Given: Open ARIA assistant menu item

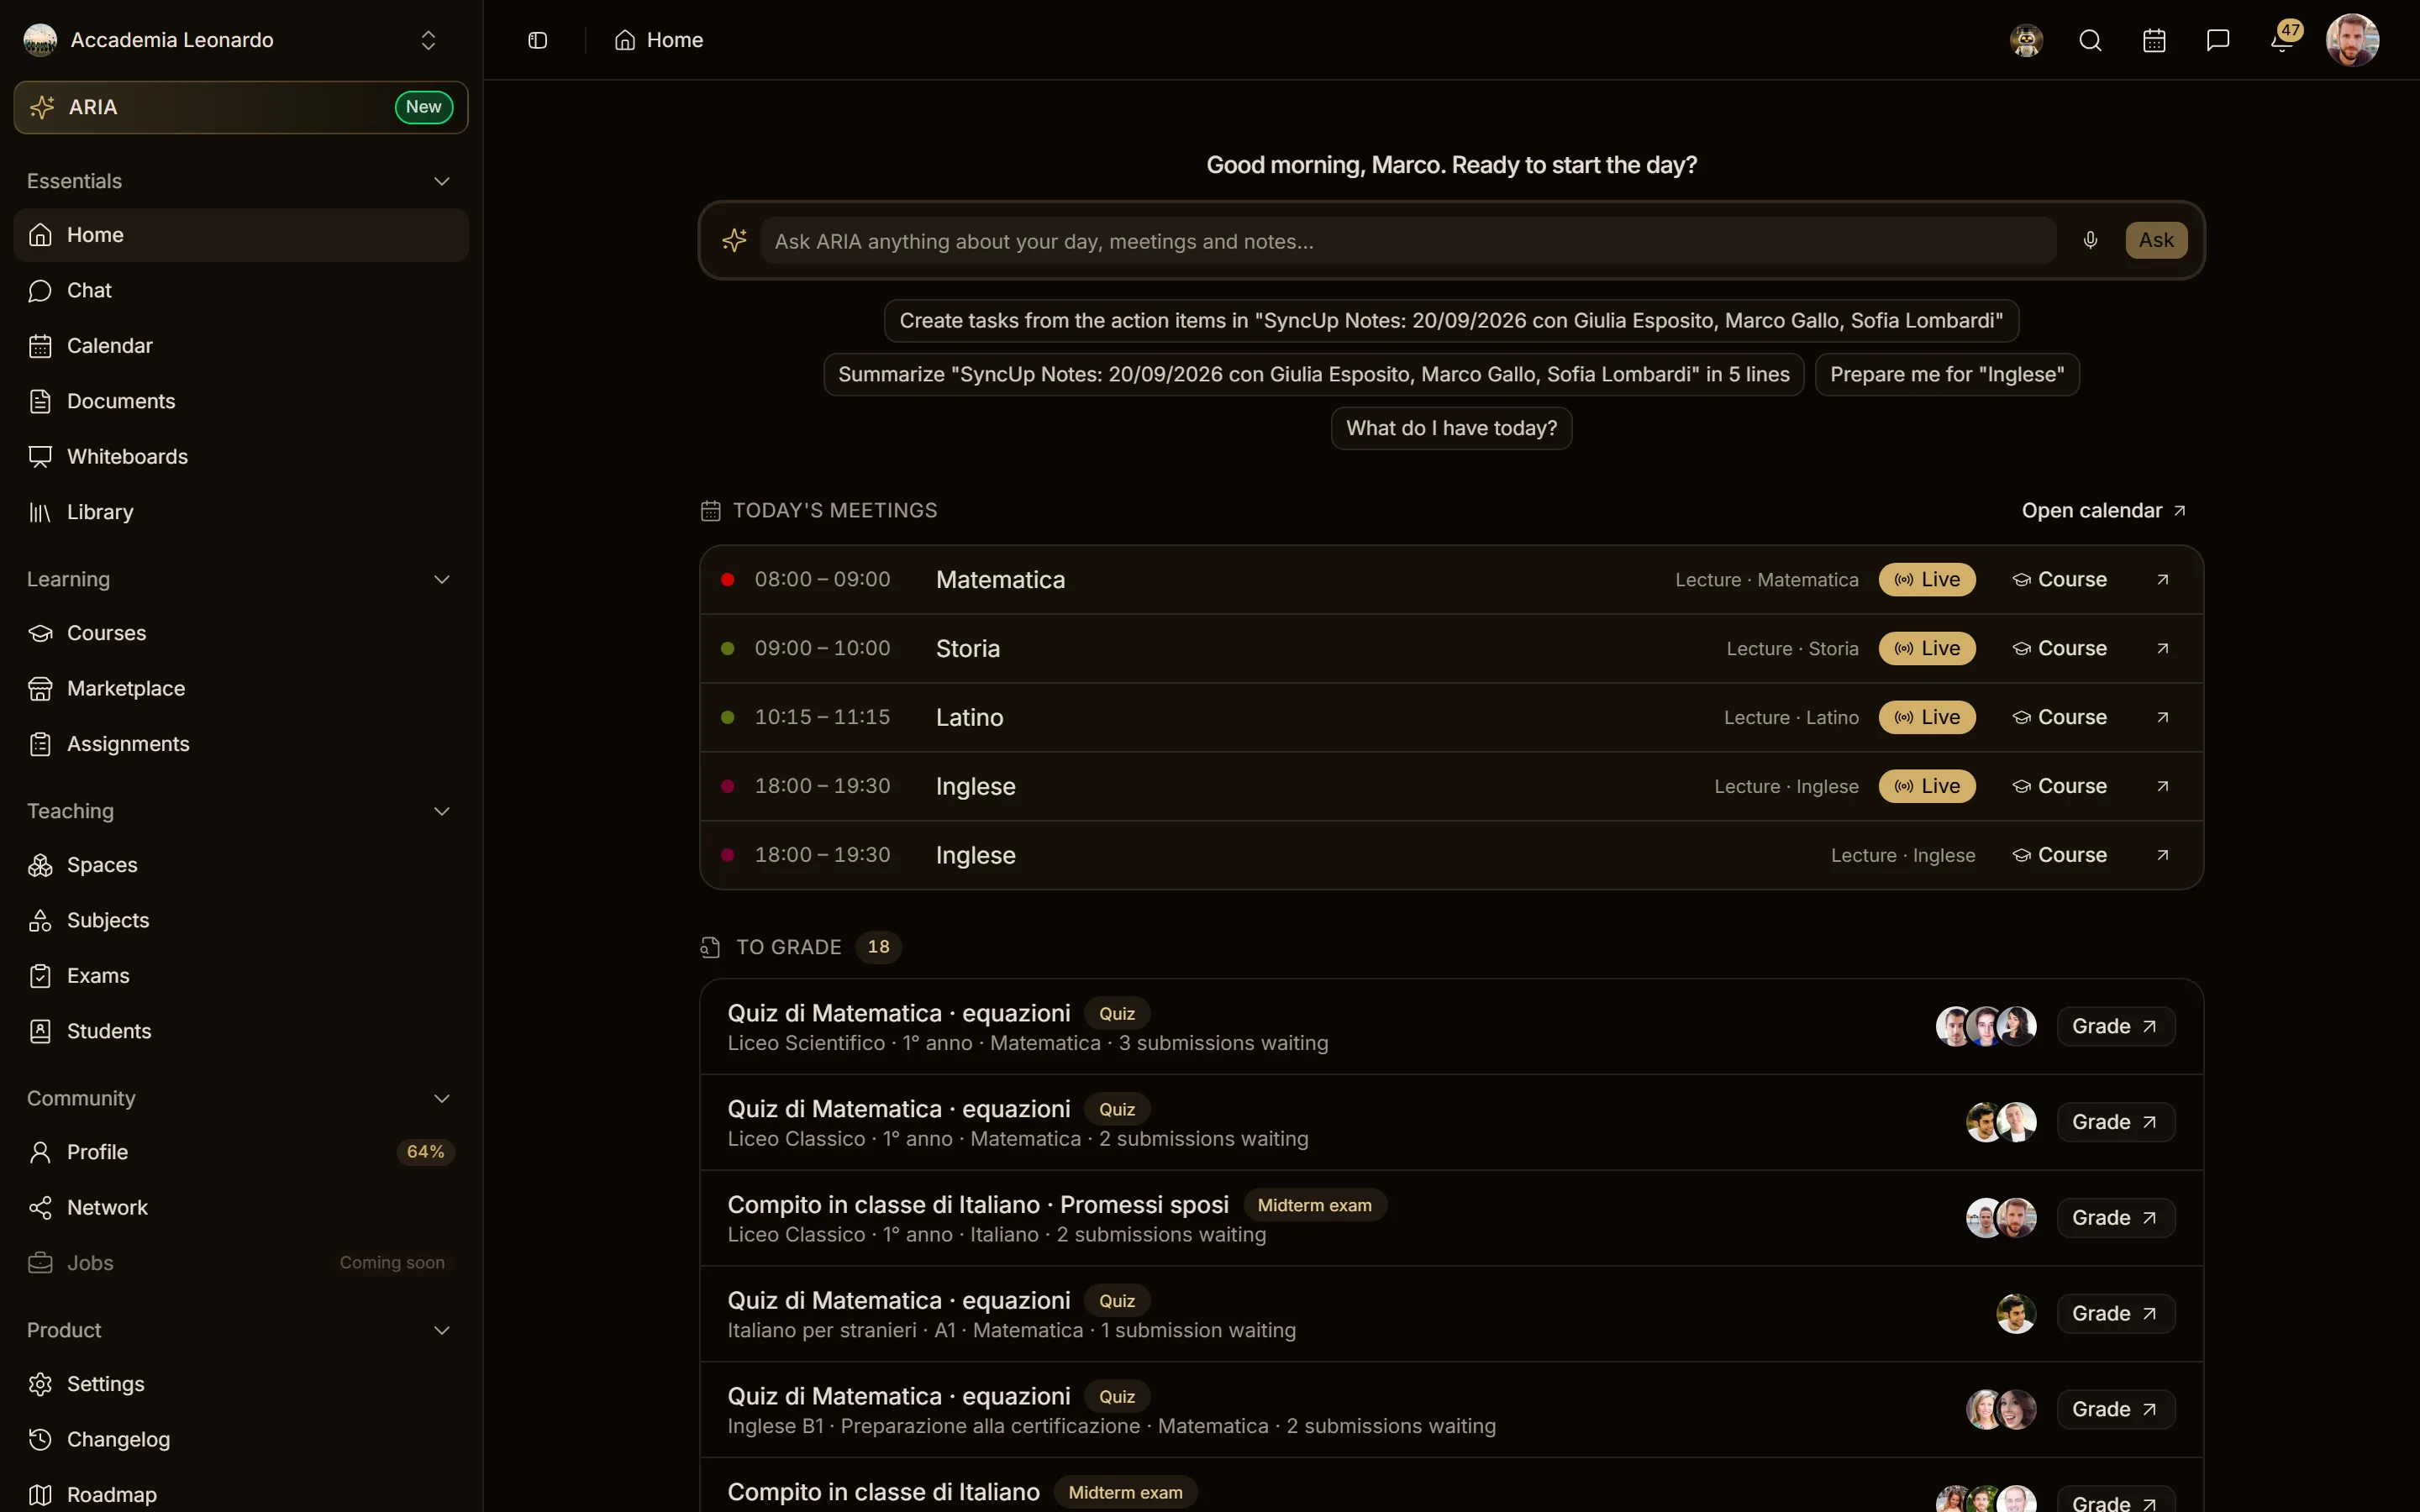Looking at the screenshot, I should 241,107.
